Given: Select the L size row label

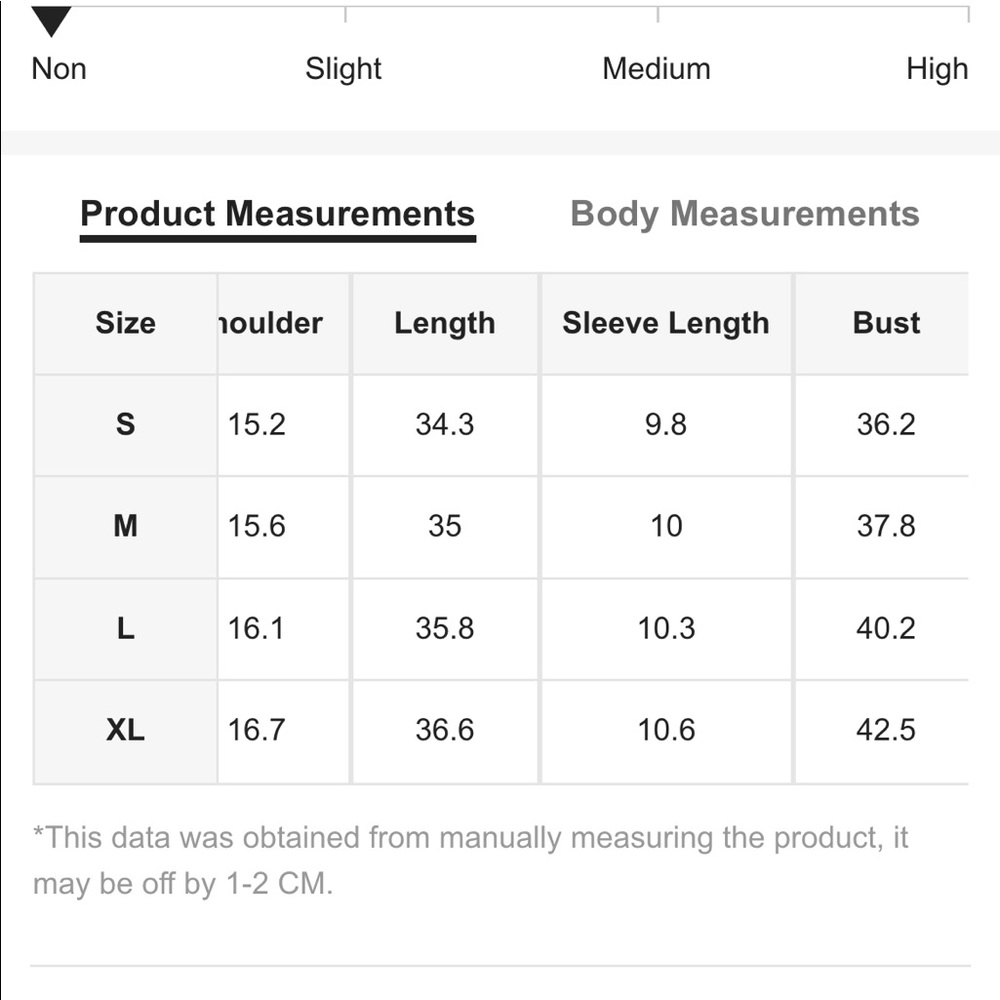Looking at the screenshot, I should click(x=126, y=629).
